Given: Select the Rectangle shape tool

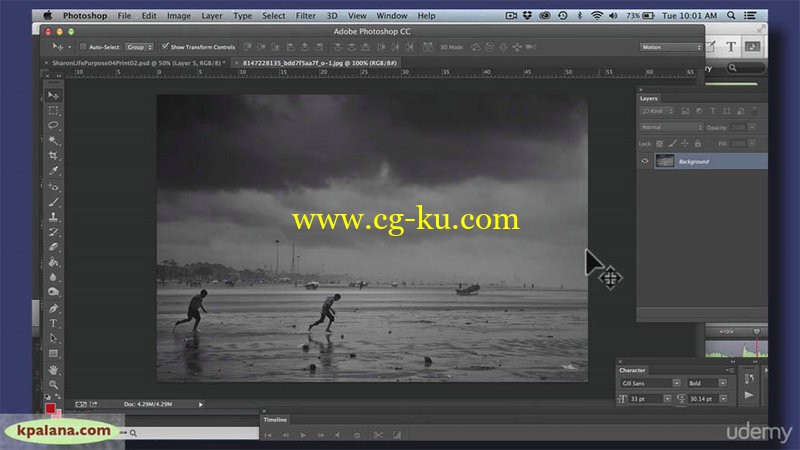Looking at the screenshot, I should [x=53, y=354].
